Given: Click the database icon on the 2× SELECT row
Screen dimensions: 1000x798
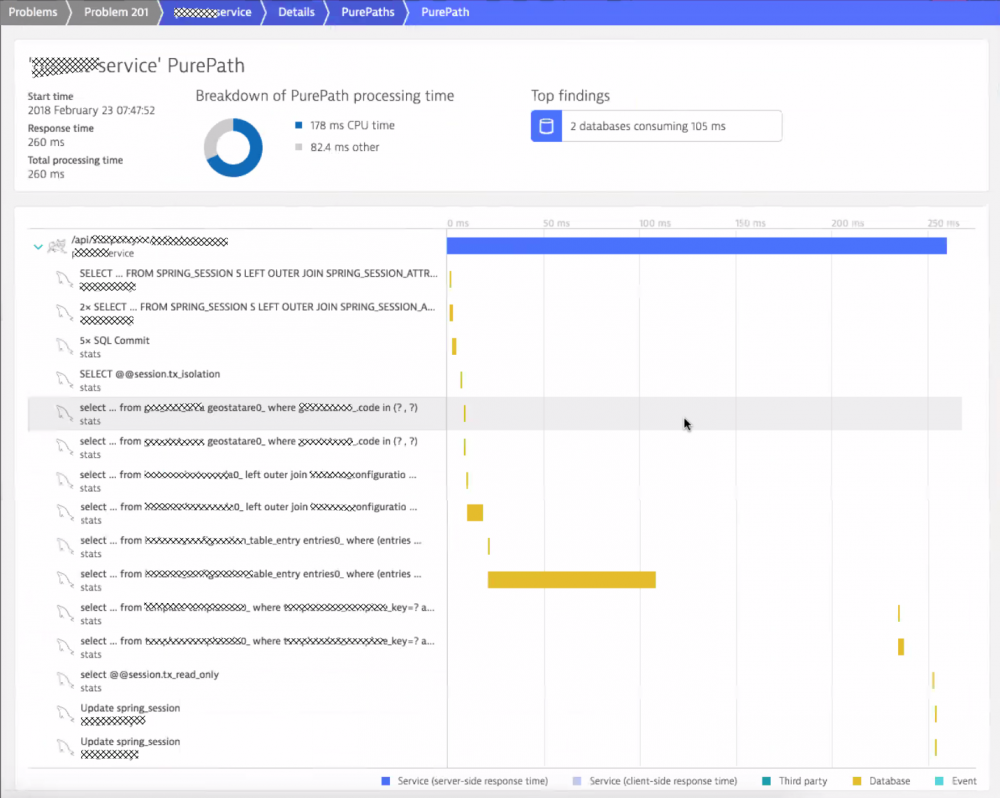Looking at the screenshot, I should [x=62, y=313].
